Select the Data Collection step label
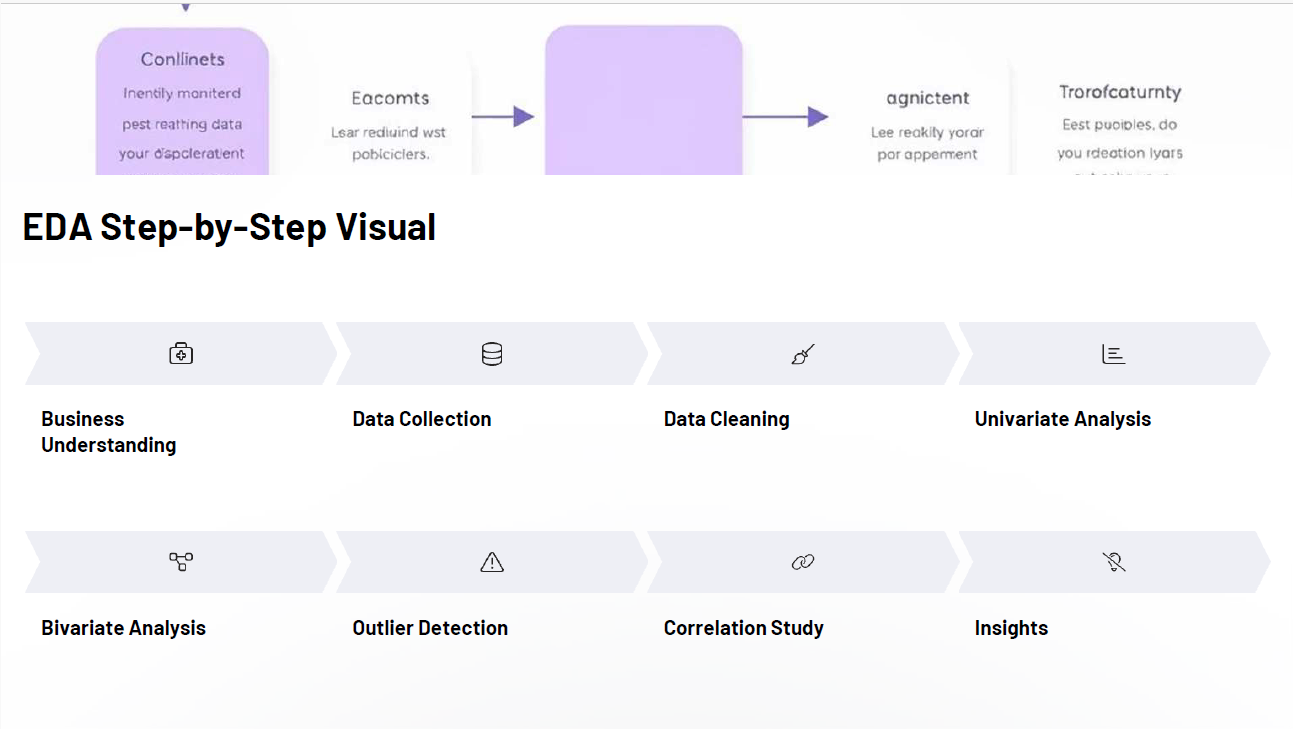Image resolution: width=1293 pixels, height=729 pixels. pos(422,419)
